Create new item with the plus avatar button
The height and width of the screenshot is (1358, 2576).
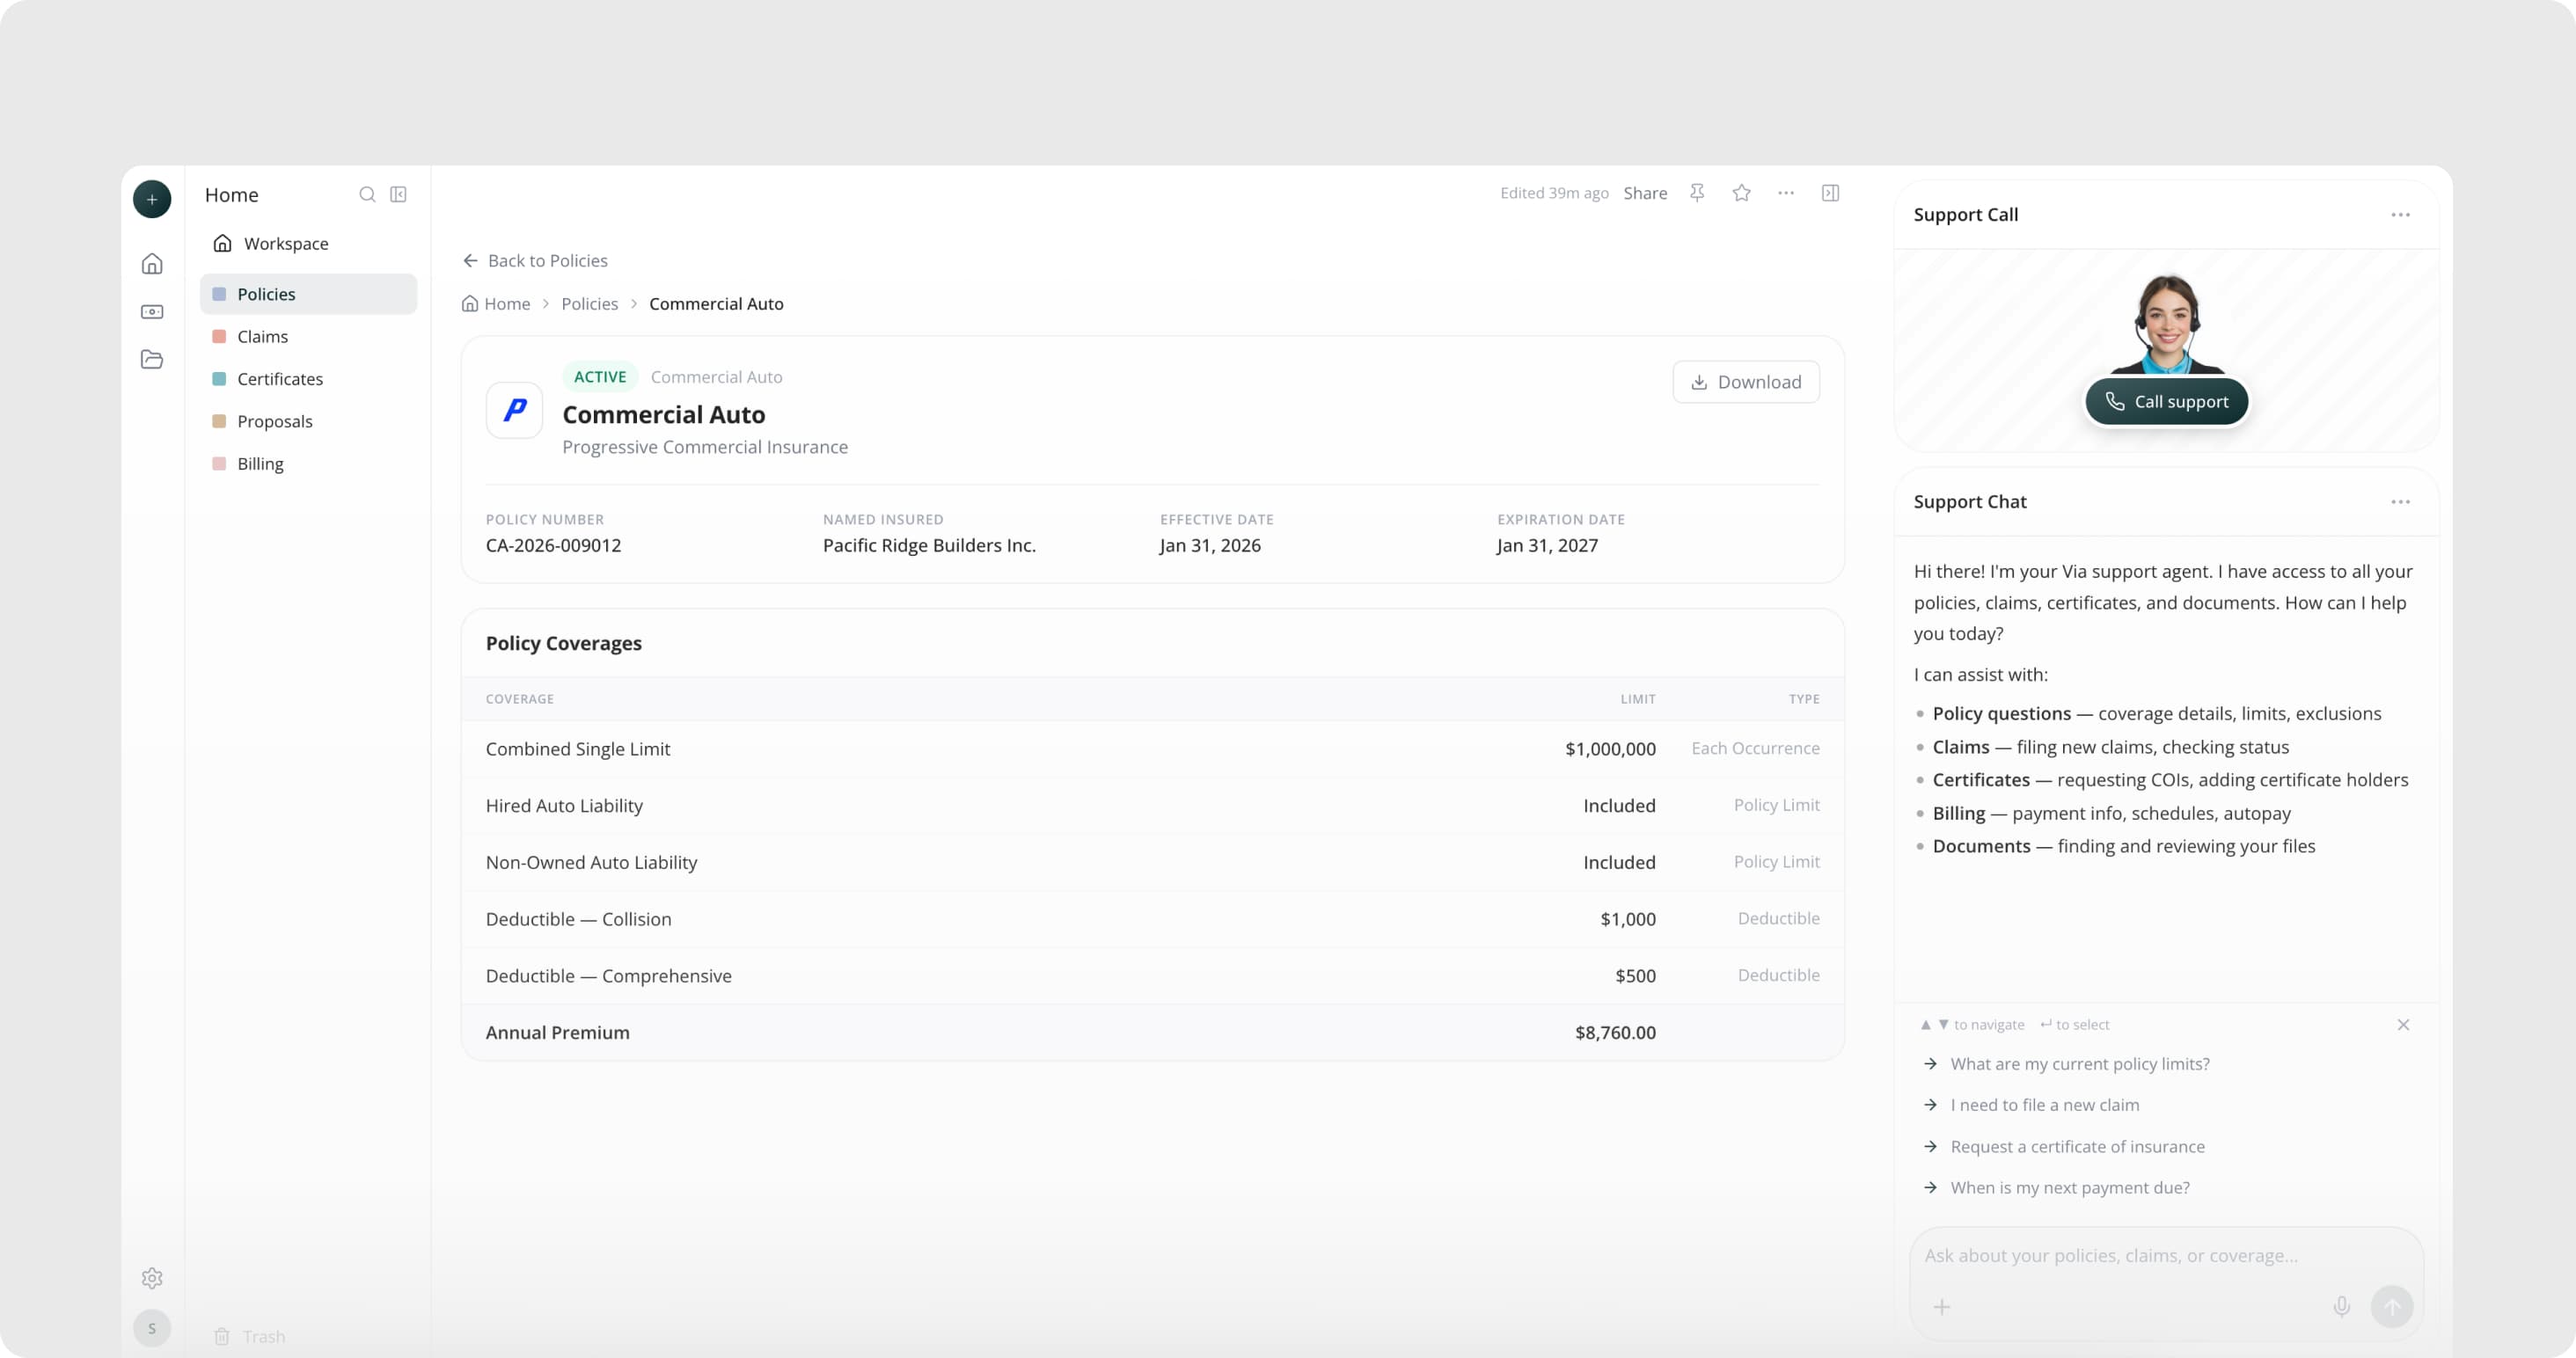152,198
